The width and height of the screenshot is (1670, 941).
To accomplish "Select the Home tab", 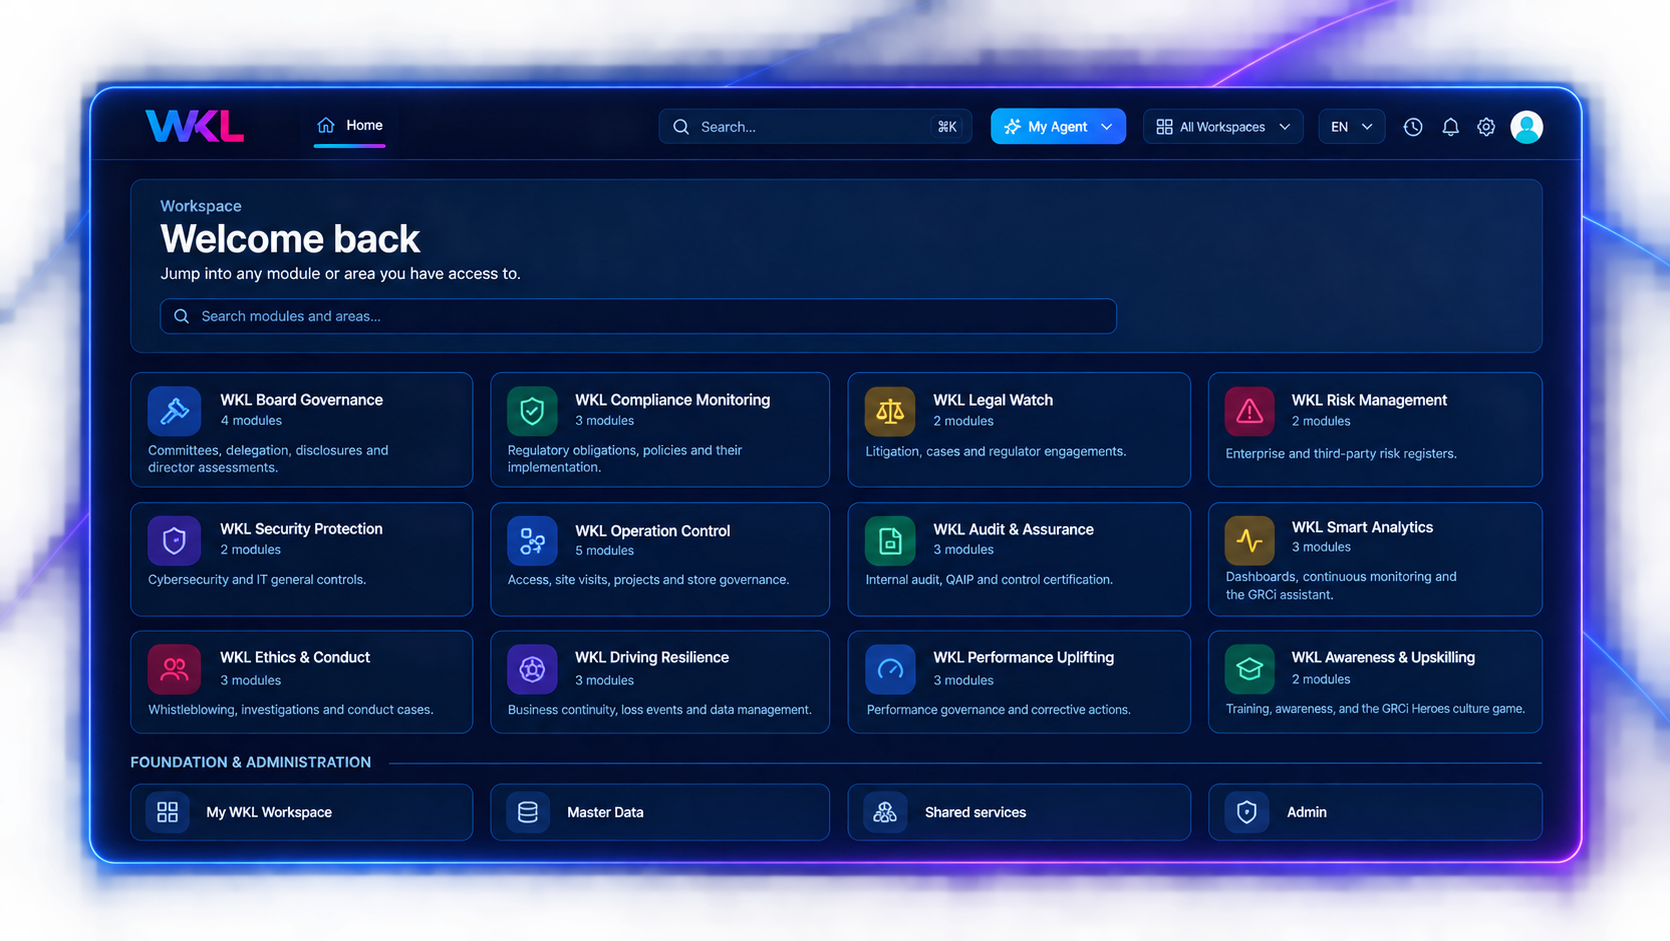I will click(350, 126).
